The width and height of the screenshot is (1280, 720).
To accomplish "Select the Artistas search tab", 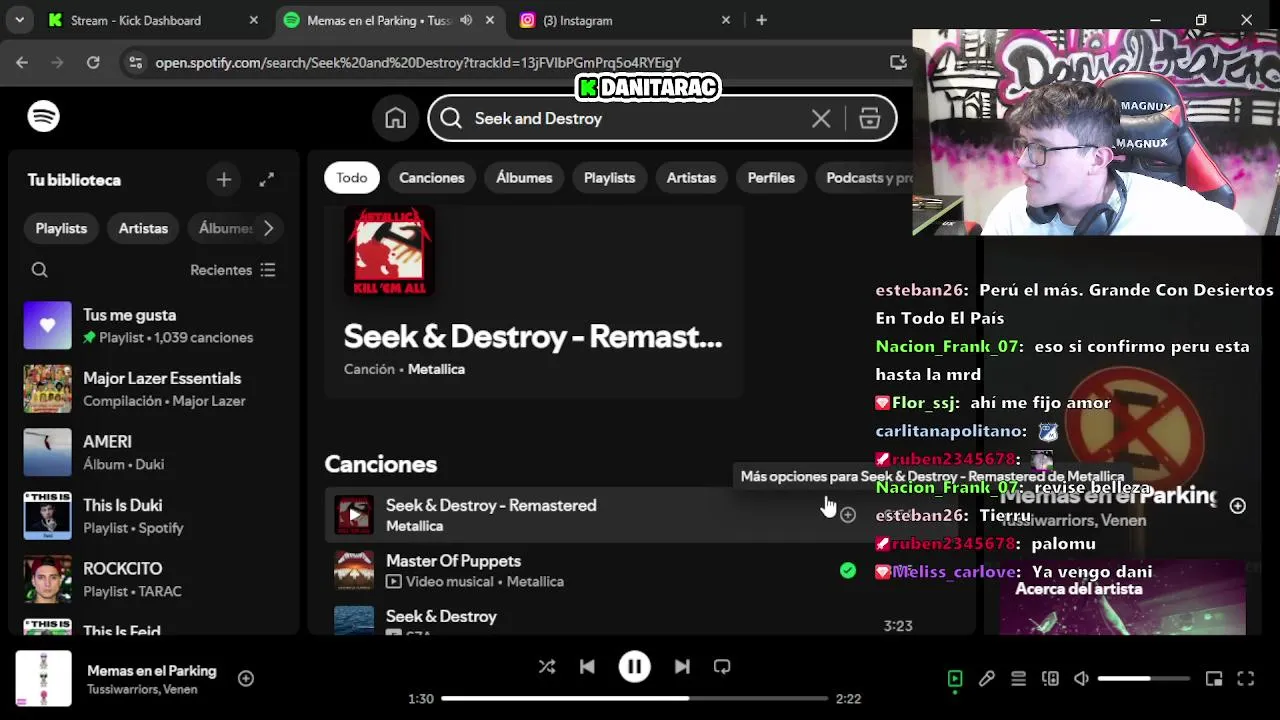I will tap(691, 178).
